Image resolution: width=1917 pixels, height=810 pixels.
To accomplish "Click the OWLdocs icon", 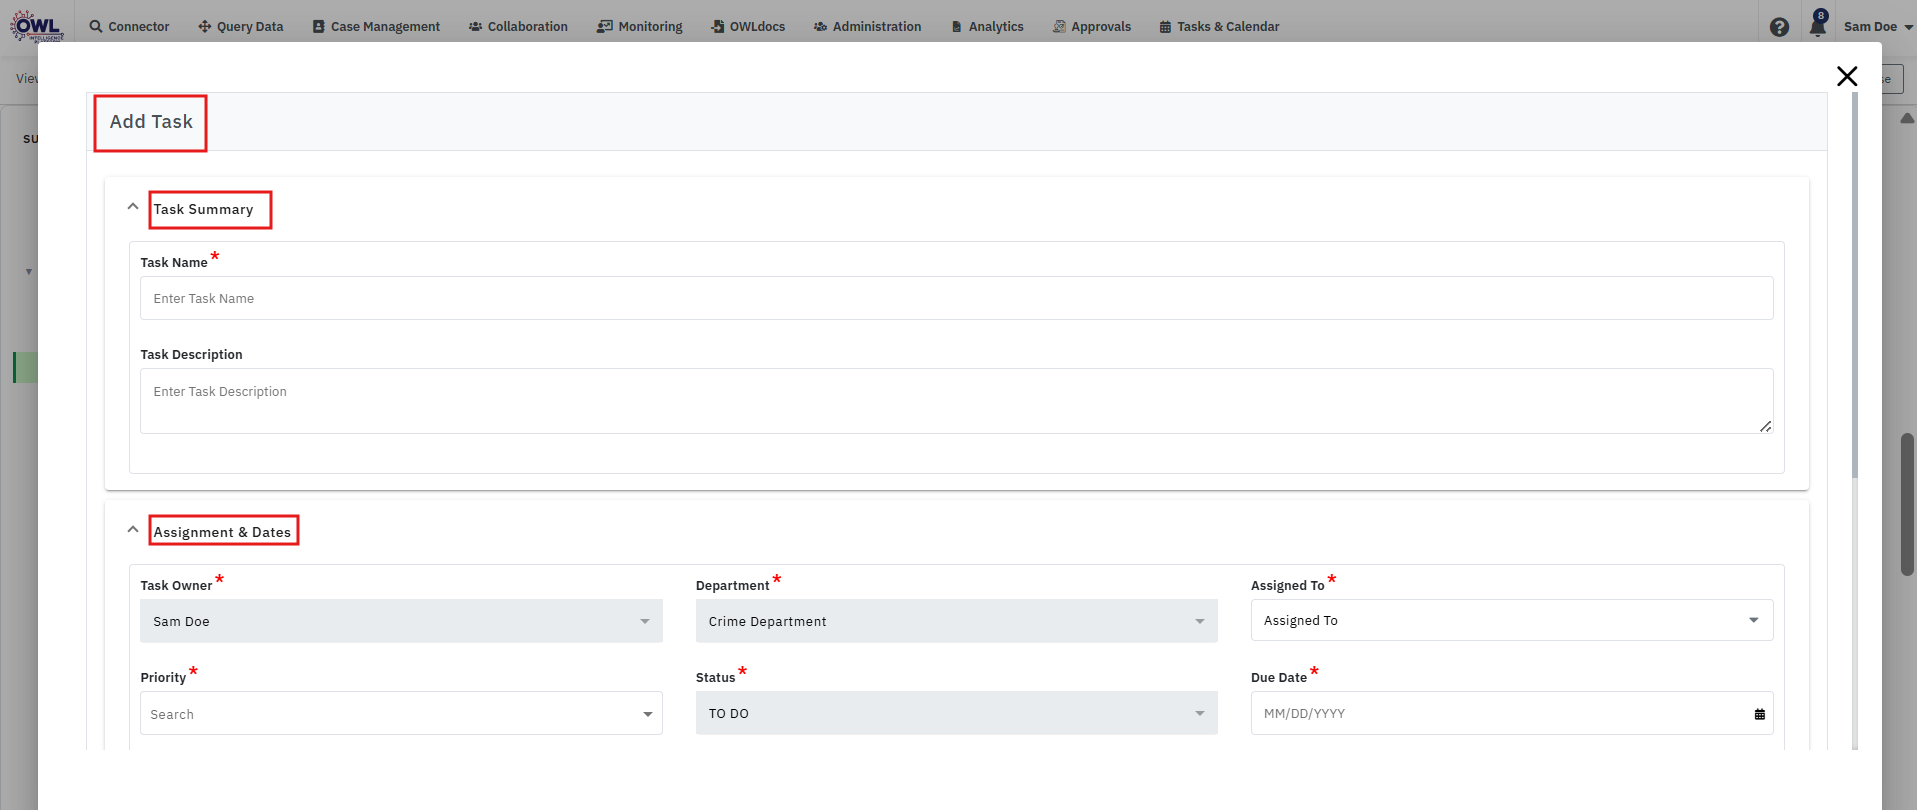I will (718, 26).
